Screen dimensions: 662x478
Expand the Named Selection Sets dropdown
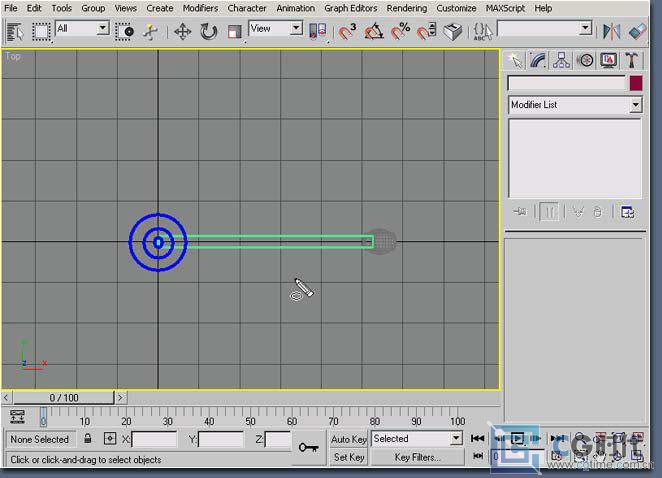coord(585,28)
